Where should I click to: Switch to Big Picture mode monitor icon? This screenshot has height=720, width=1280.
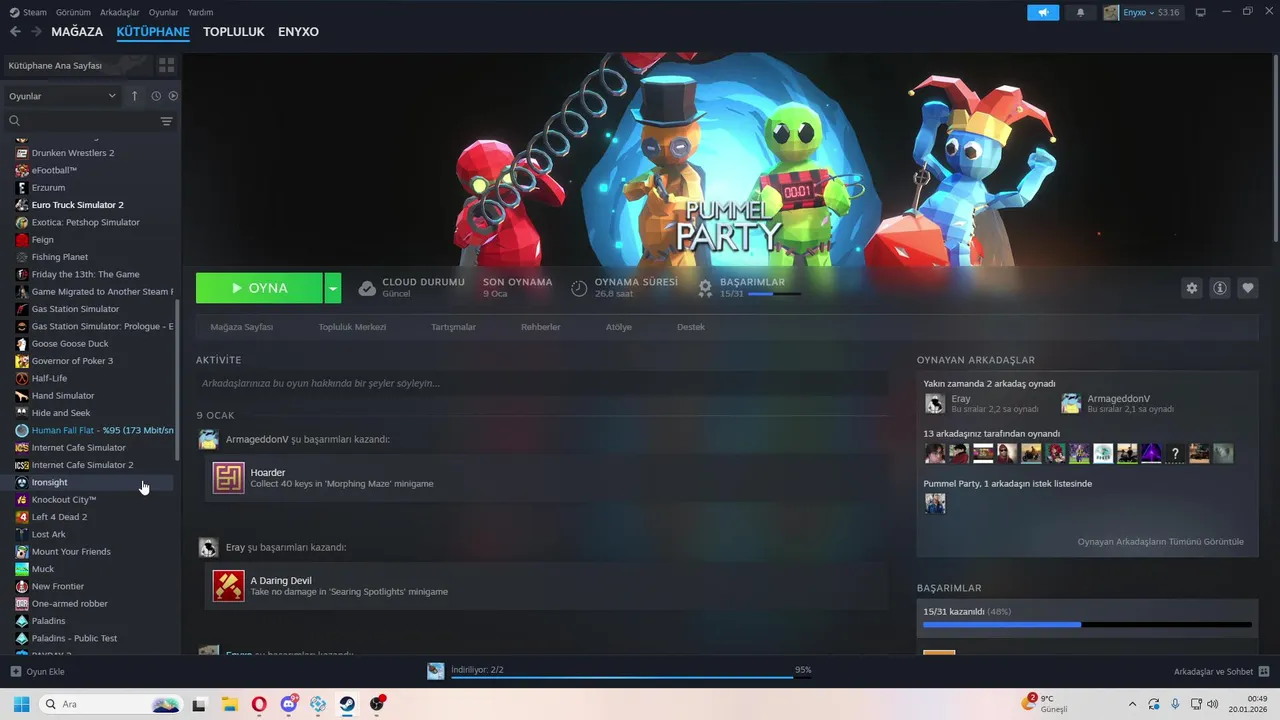click(1200, 12)
